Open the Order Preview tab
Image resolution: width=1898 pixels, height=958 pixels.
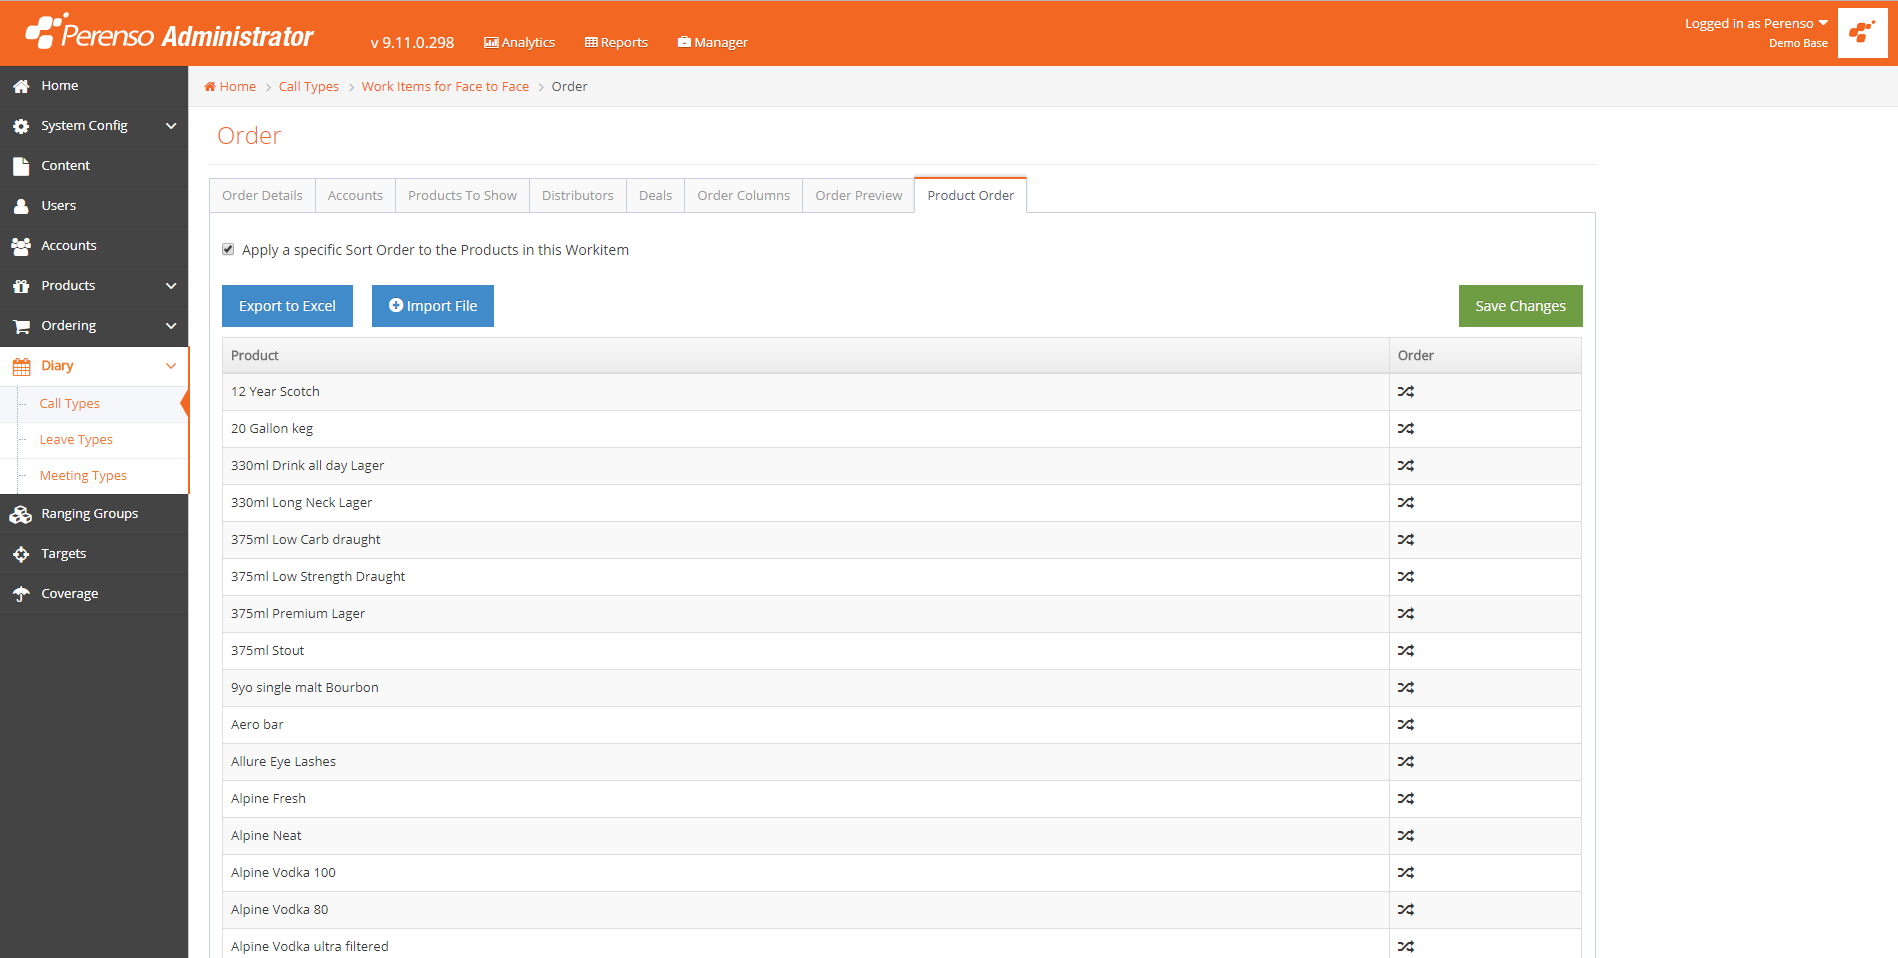click(858, 195)
